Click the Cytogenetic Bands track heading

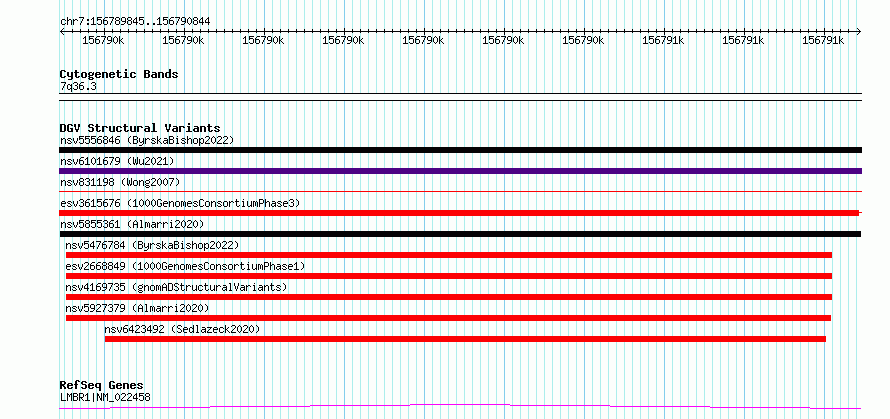pyautogui.click(x=119, y=74)
